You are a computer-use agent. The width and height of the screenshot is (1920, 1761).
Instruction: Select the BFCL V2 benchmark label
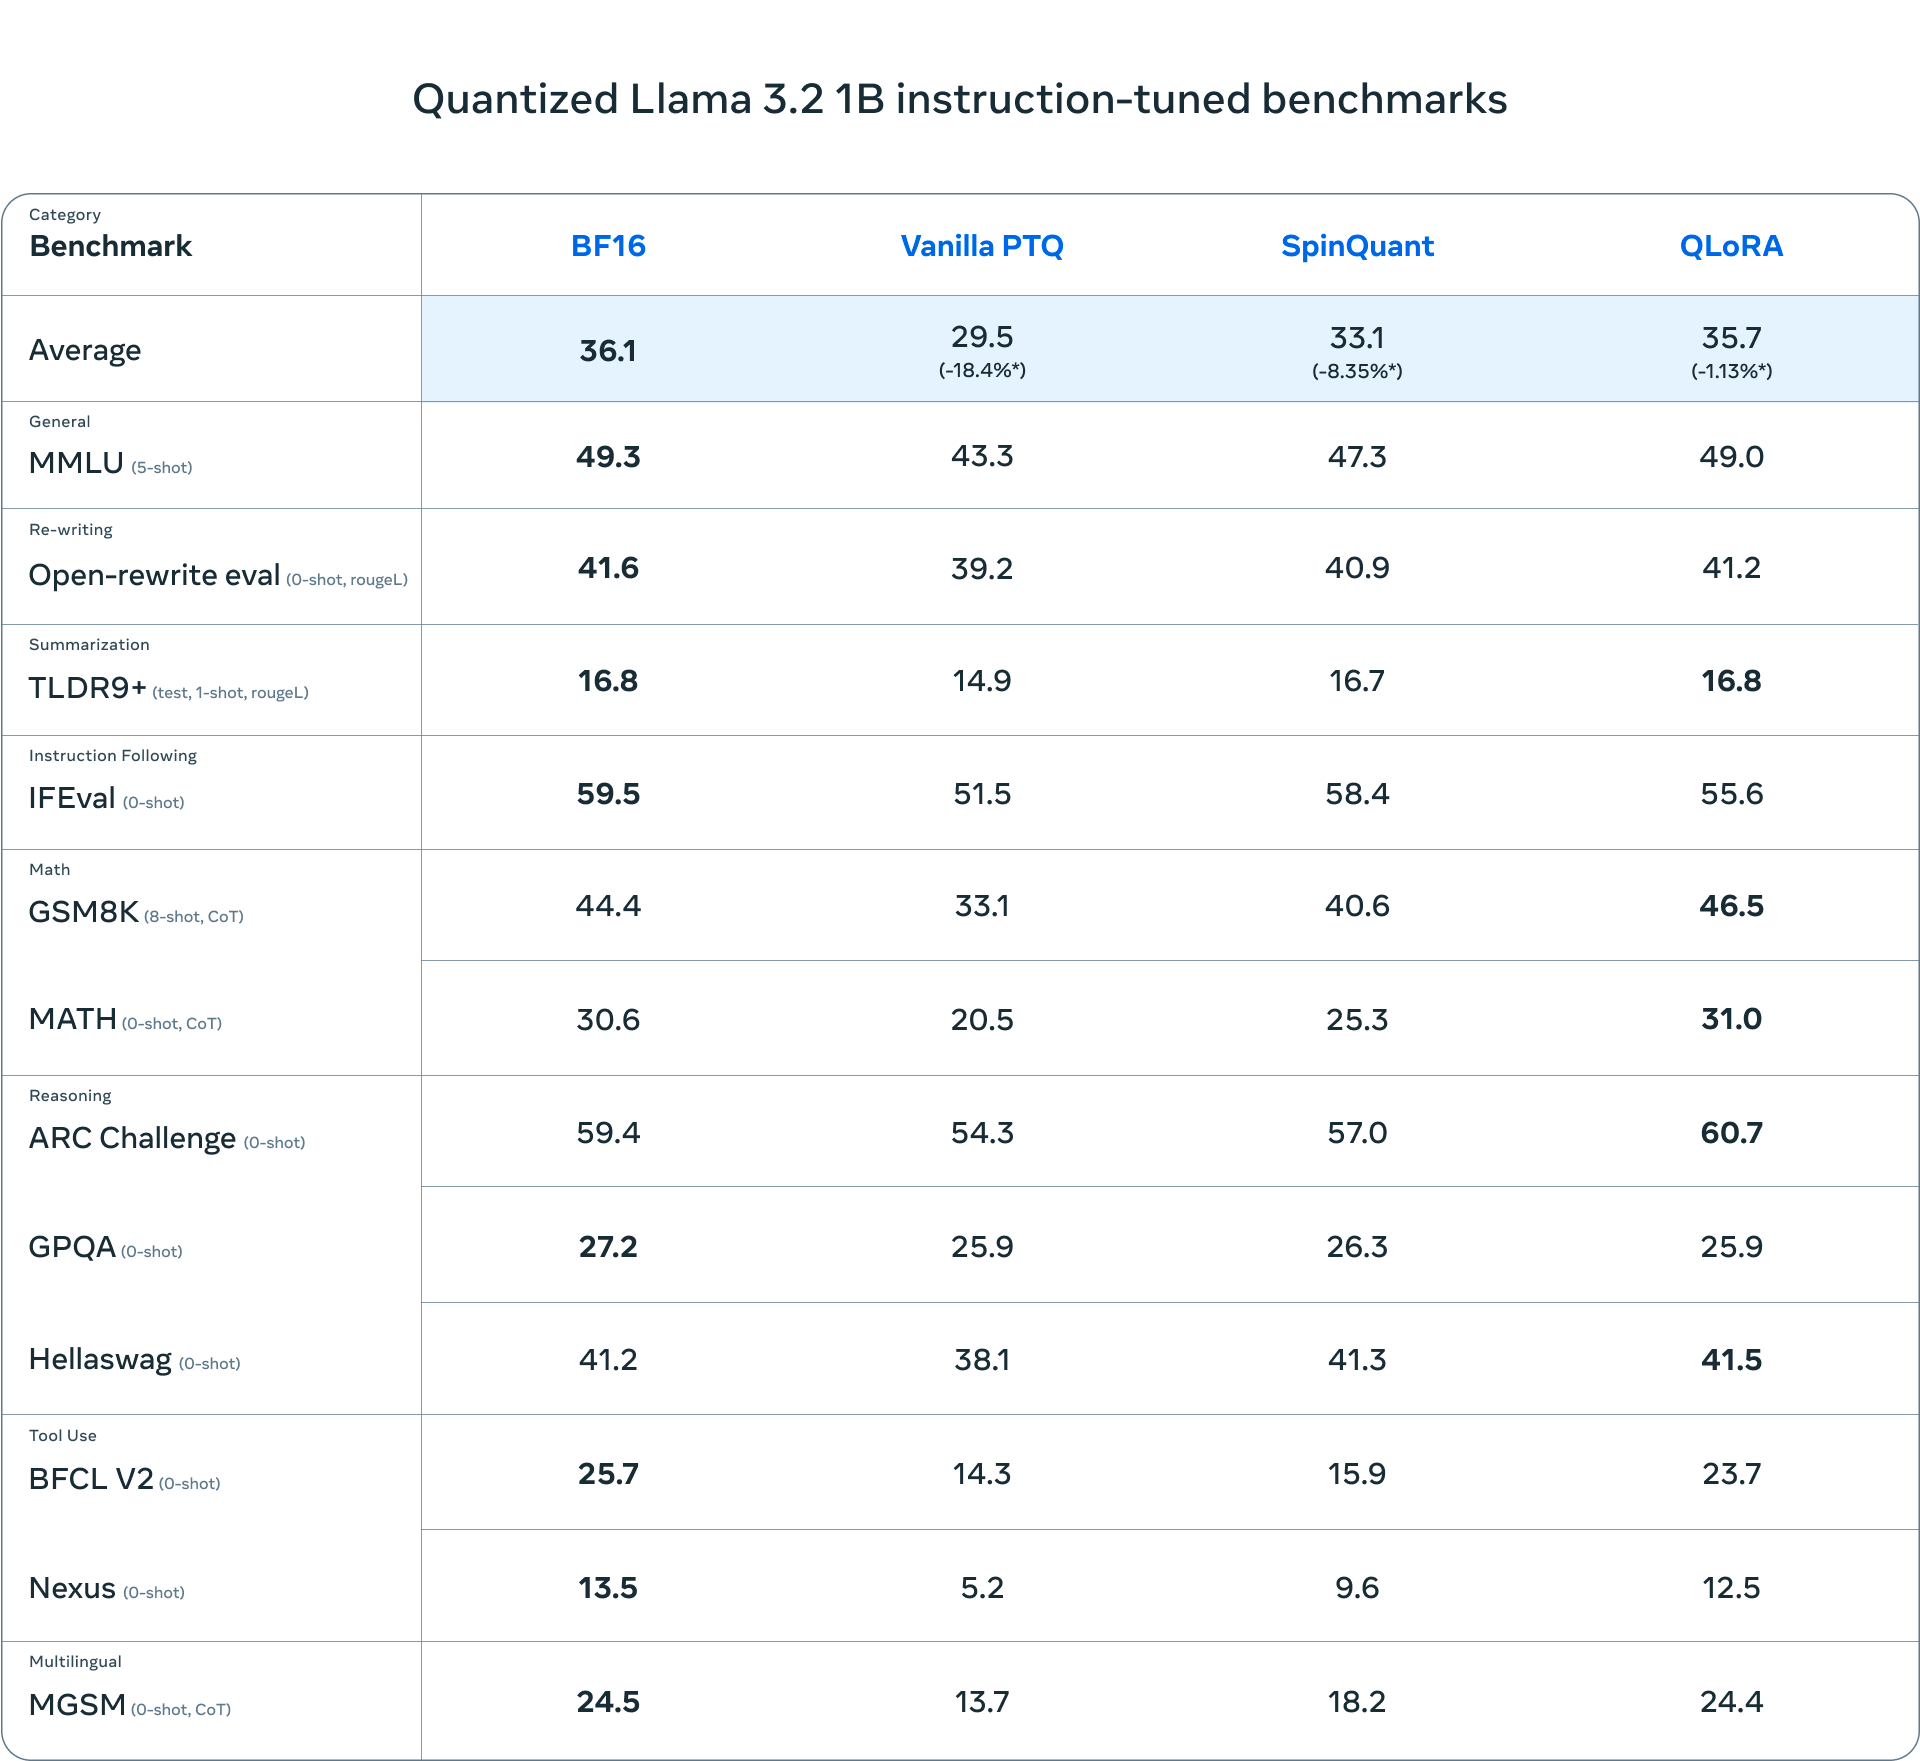coord(91,1479)
